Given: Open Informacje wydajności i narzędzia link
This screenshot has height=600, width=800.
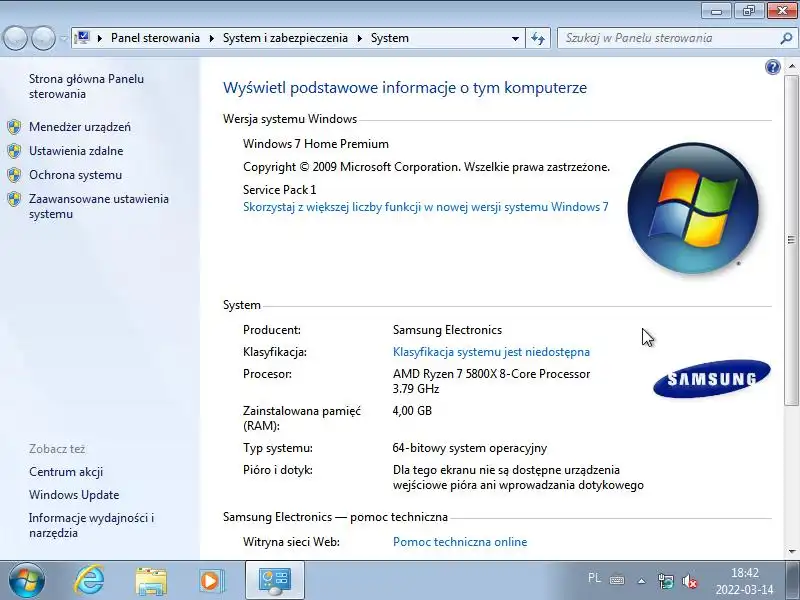Looking at the screenshot, I should [x=91, y=525].
